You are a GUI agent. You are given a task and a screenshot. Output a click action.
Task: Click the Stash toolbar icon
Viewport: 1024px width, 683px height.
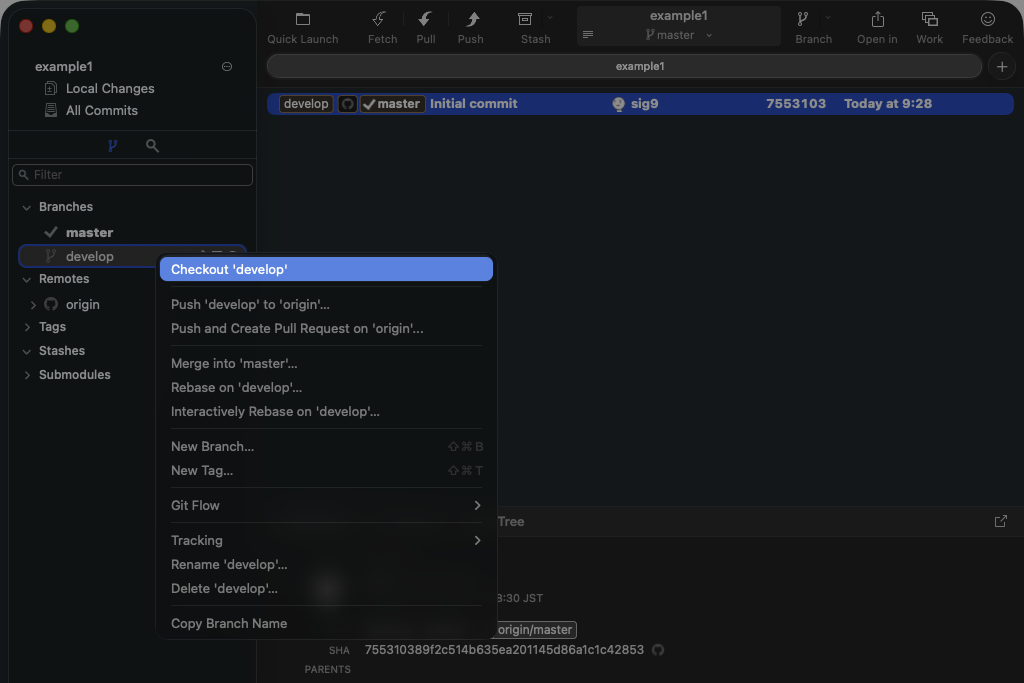[525, 20]
